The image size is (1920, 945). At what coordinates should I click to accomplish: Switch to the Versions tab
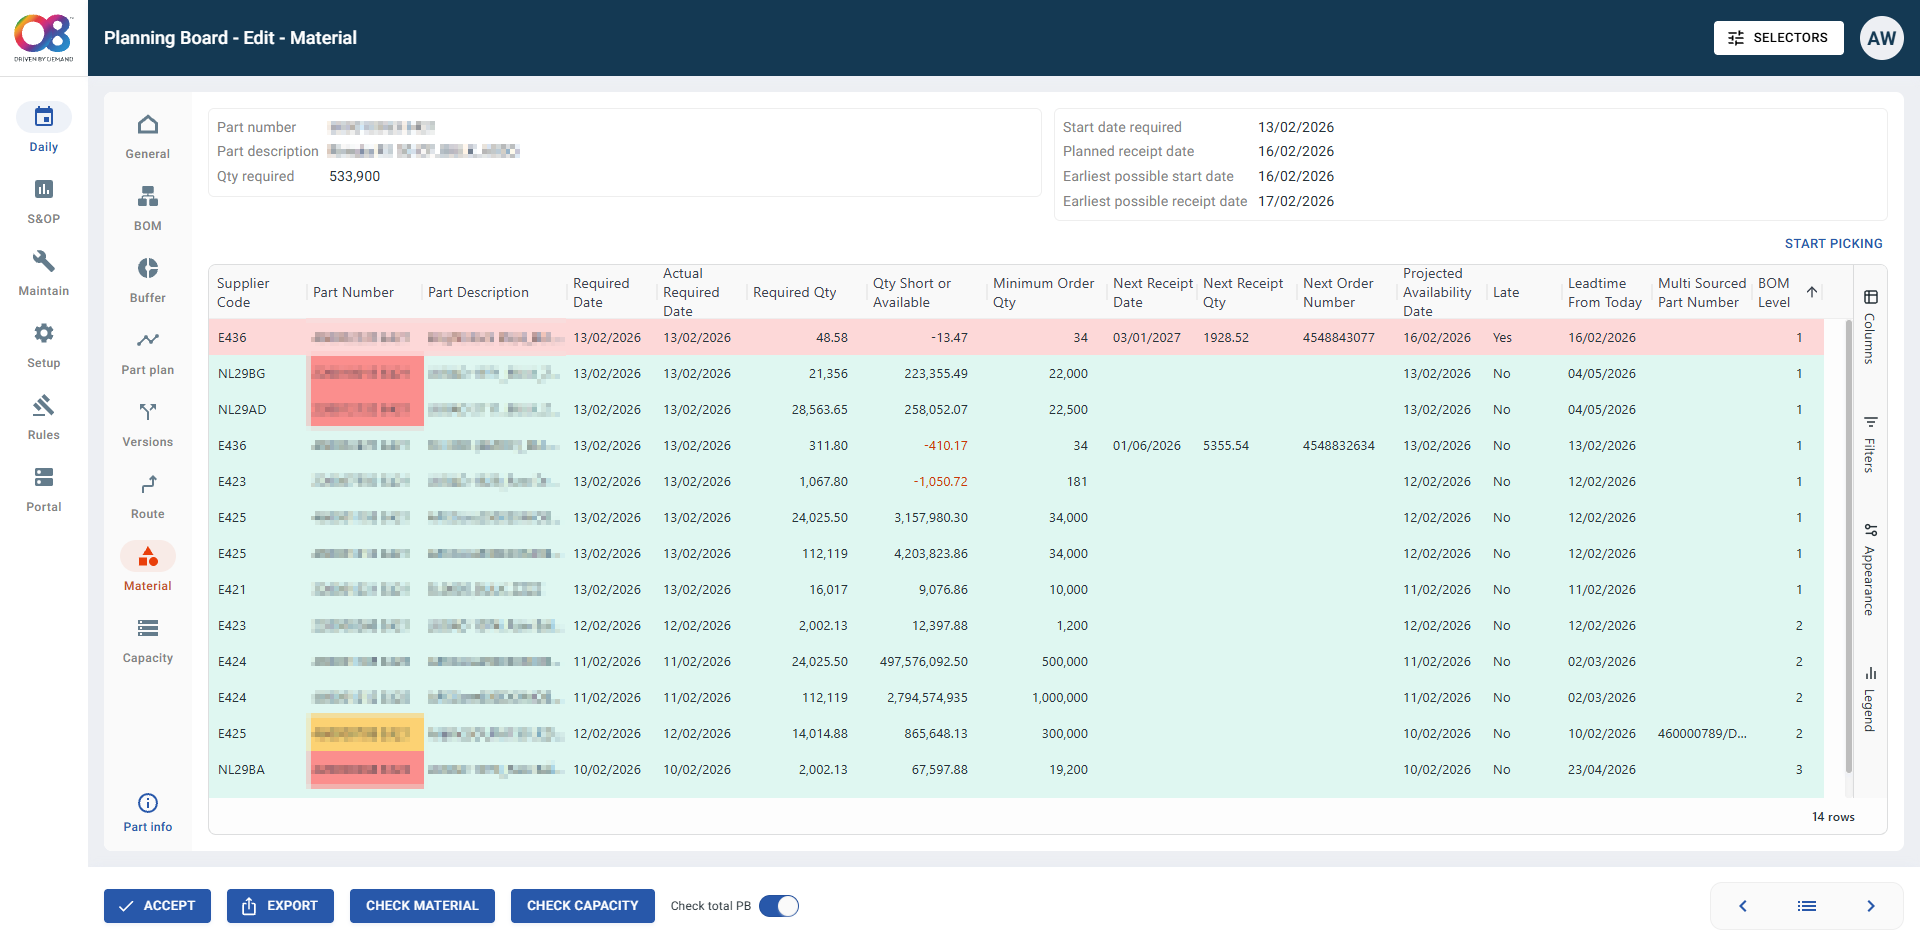[148, 424]
